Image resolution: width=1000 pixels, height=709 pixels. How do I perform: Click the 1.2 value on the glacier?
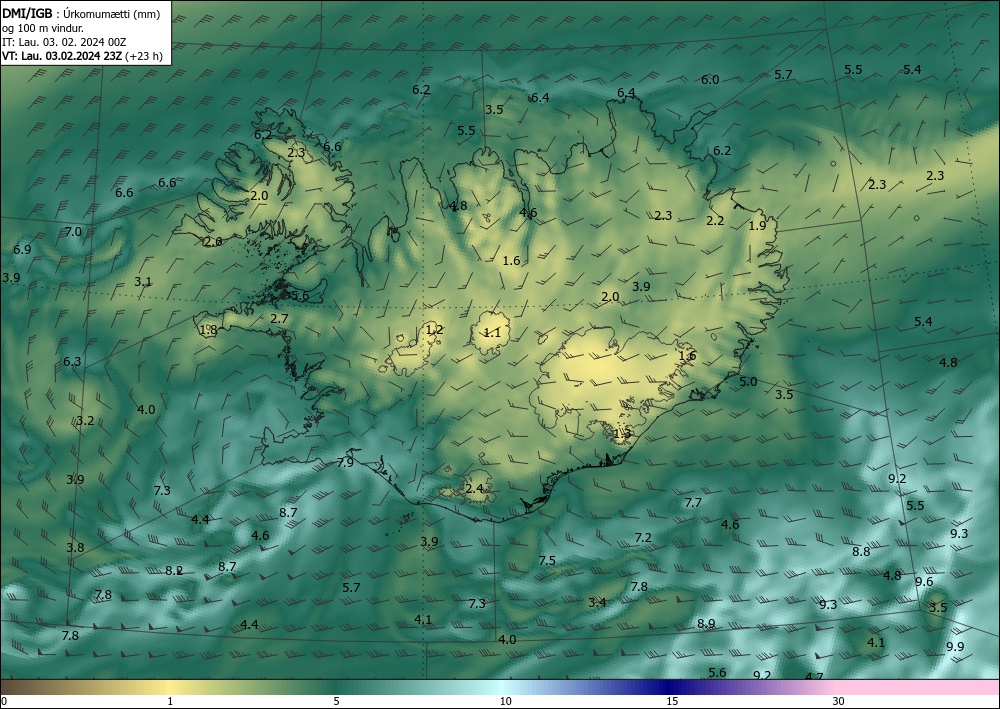pos(434,330)
